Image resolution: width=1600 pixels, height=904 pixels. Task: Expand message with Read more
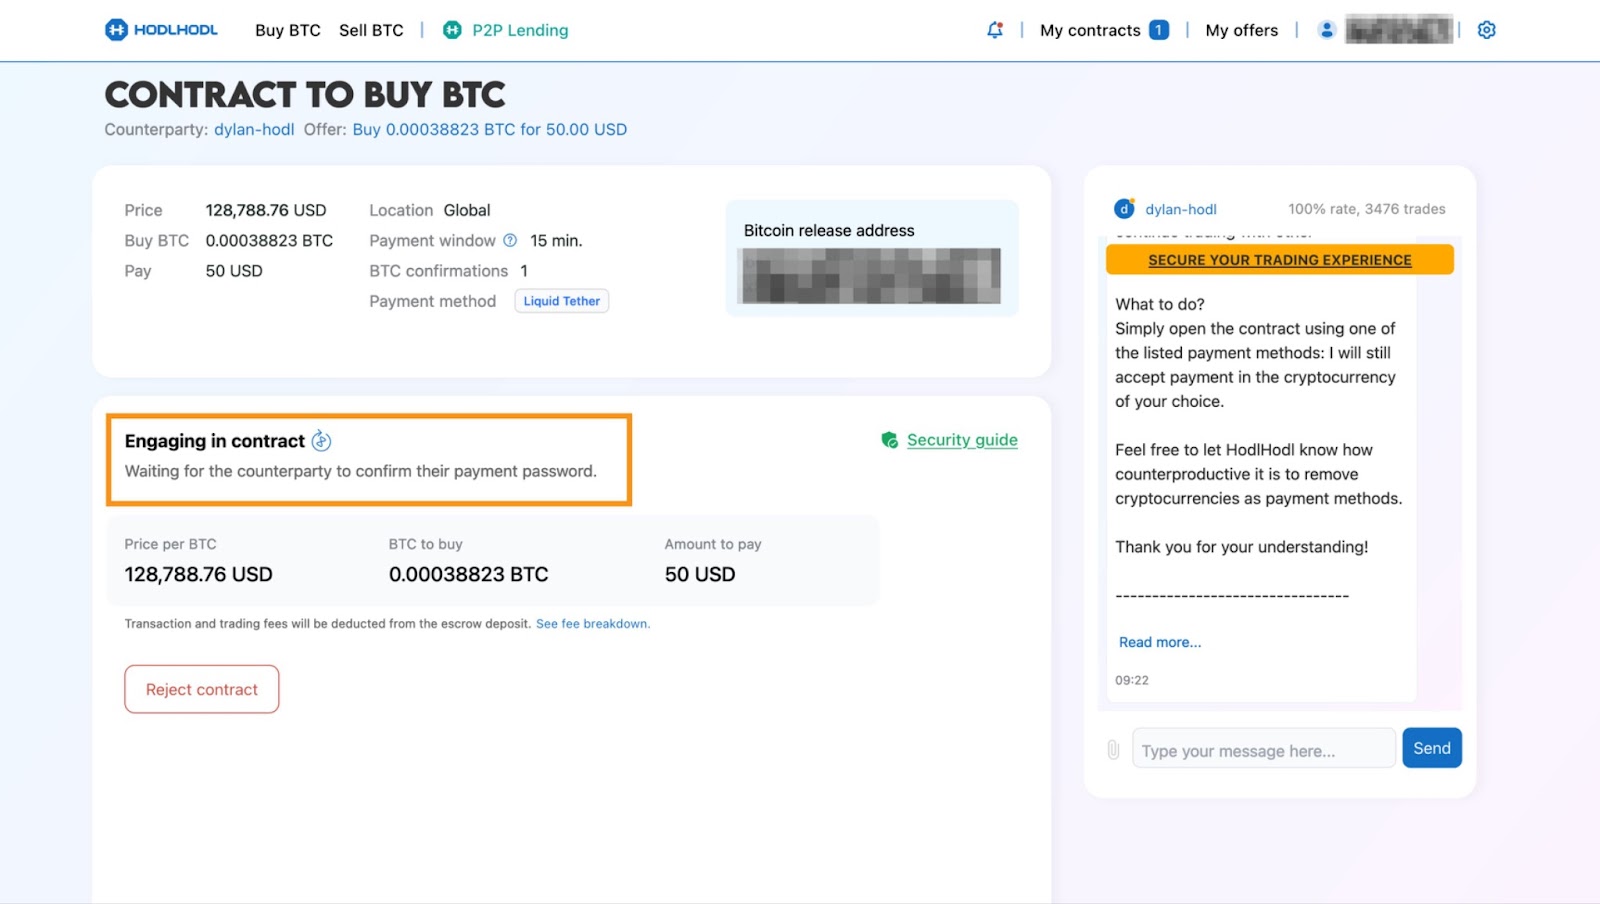[x=1160, y=642]
